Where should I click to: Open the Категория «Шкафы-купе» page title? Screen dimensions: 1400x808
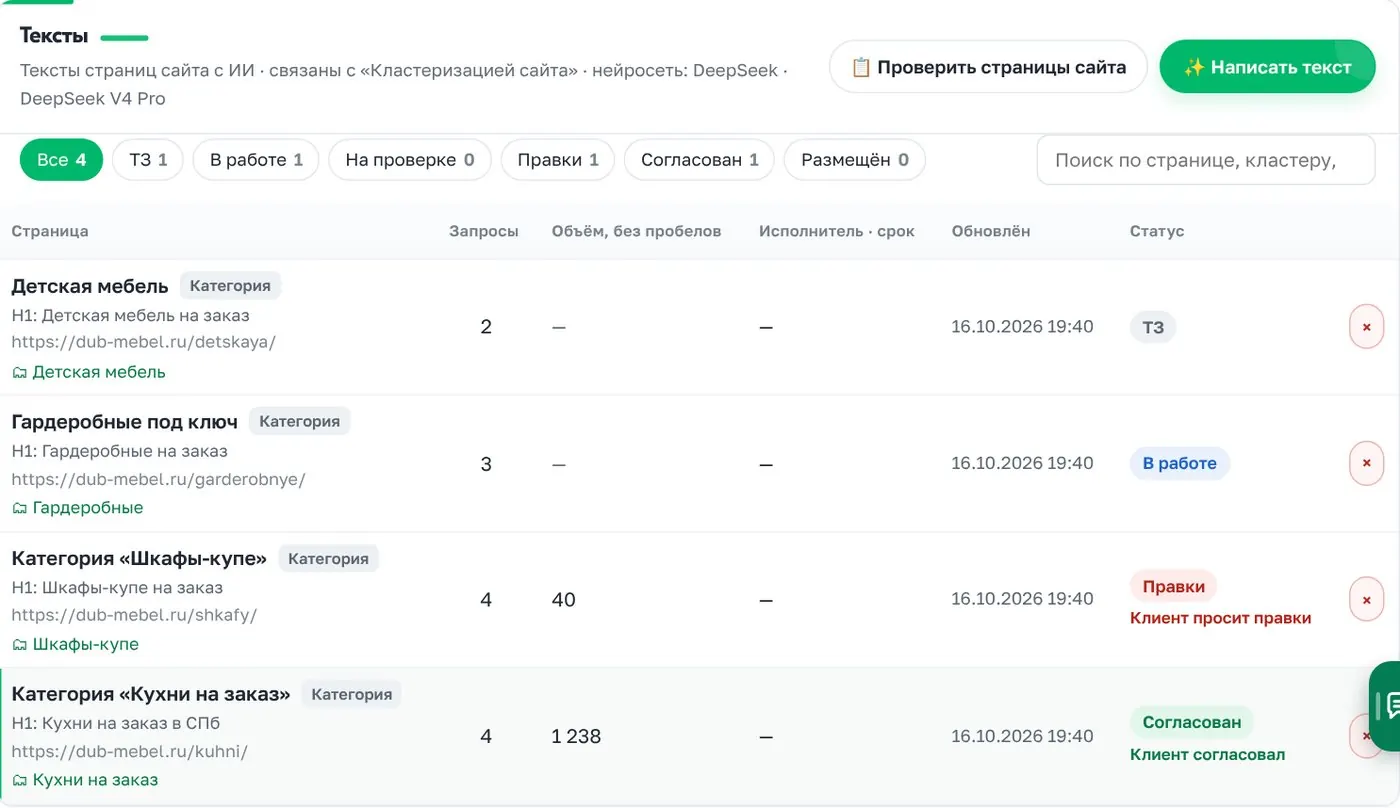coord(139,558)
